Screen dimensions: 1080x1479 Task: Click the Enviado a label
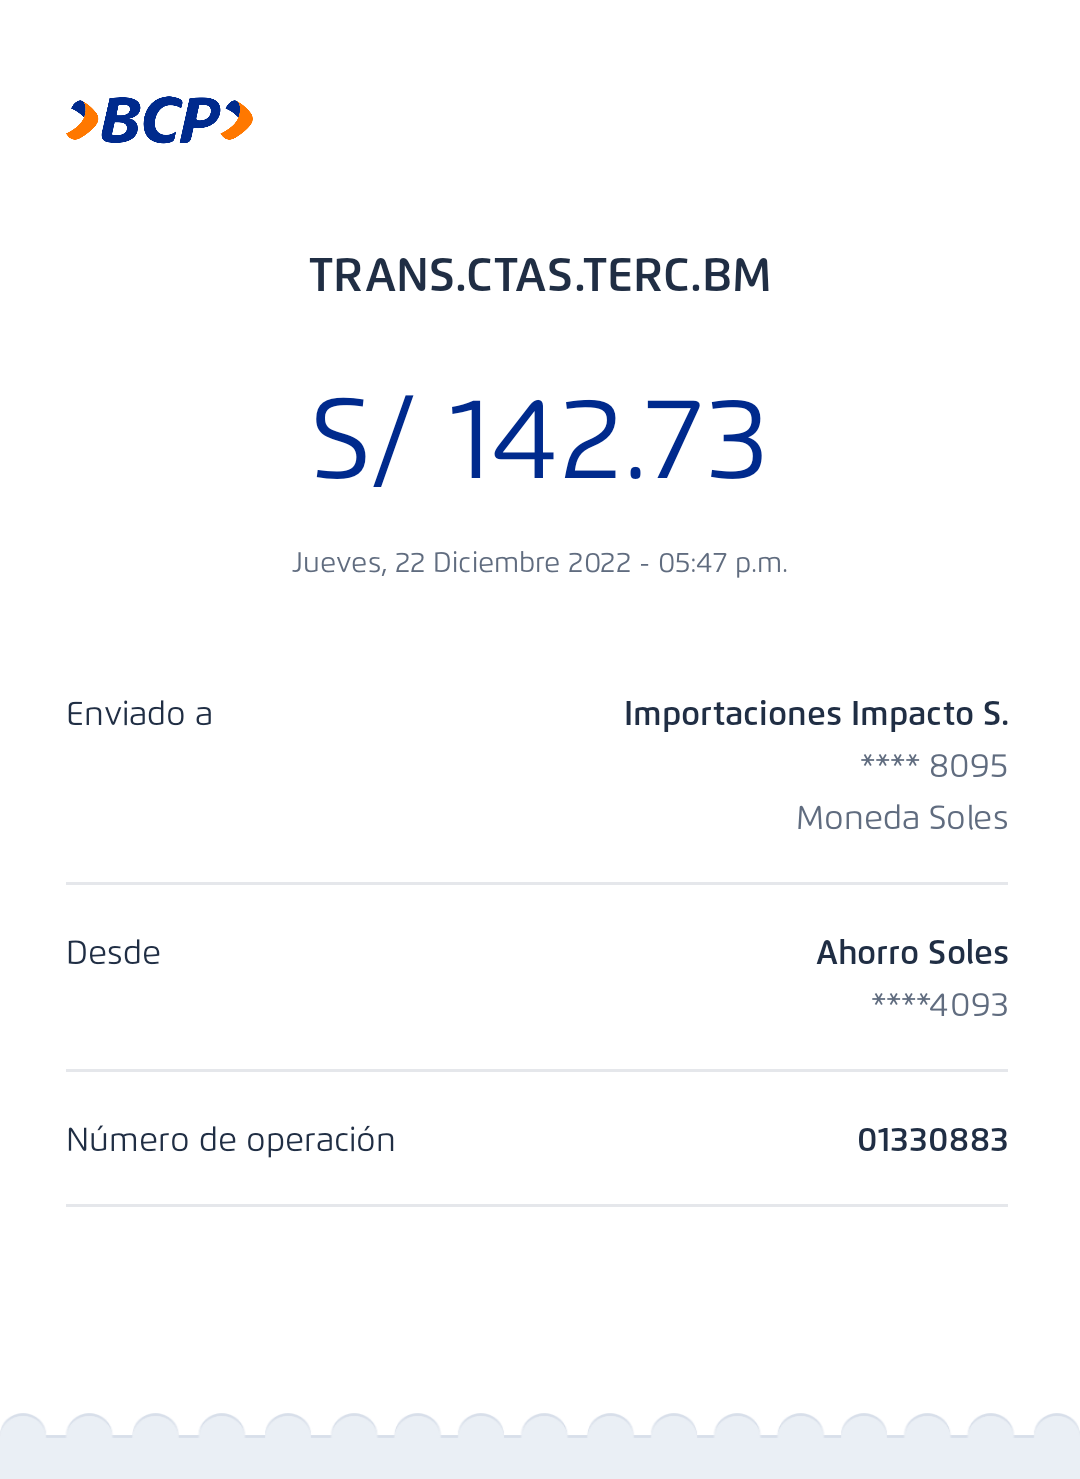(139, 714)
